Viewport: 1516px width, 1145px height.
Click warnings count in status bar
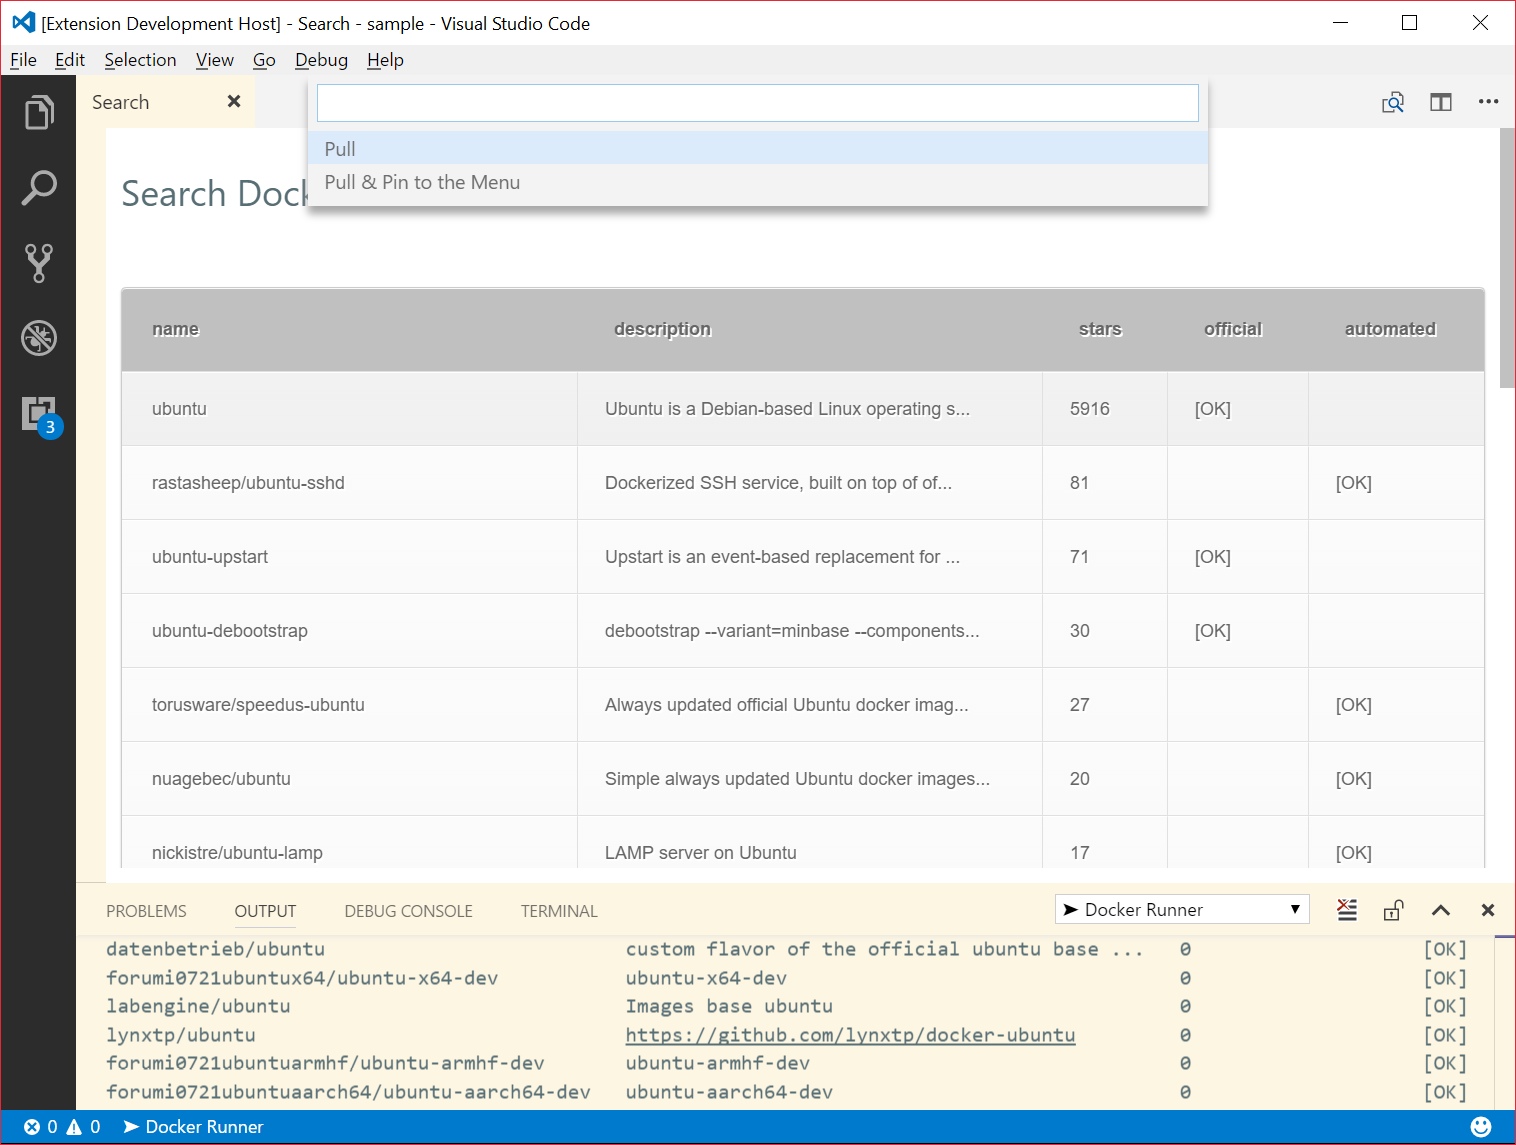pyautogui.click(x=83, y=1127)
